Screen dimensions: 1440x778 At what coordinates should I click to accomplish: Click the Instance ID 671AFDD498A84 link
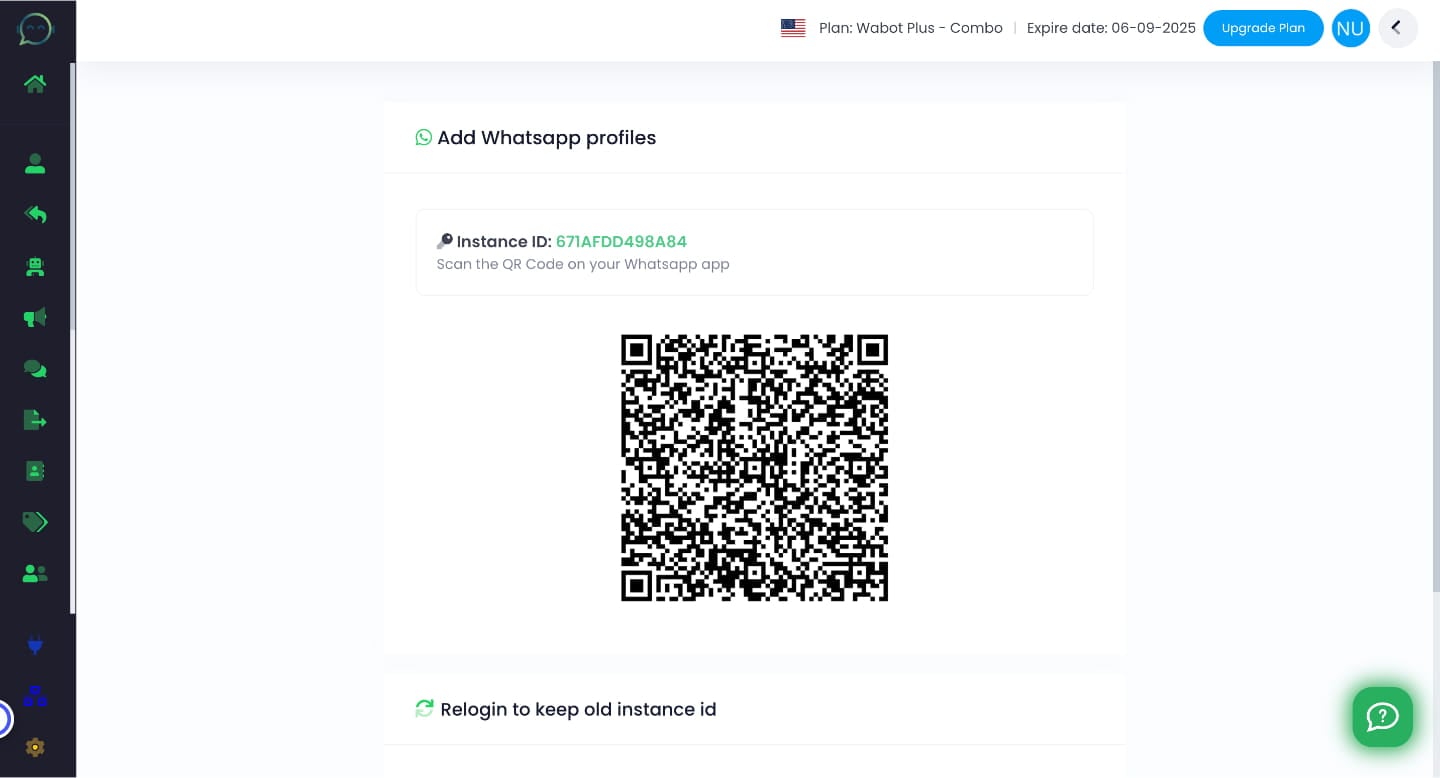[621, 242]
